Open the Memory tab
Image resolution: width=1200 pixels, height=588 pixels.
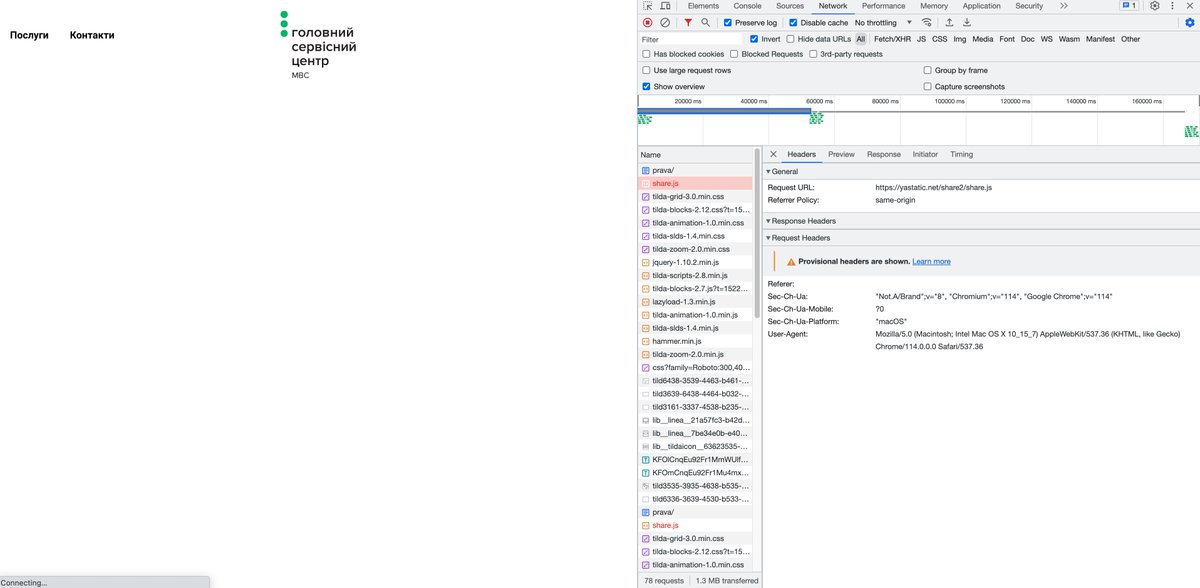[934, 6]
